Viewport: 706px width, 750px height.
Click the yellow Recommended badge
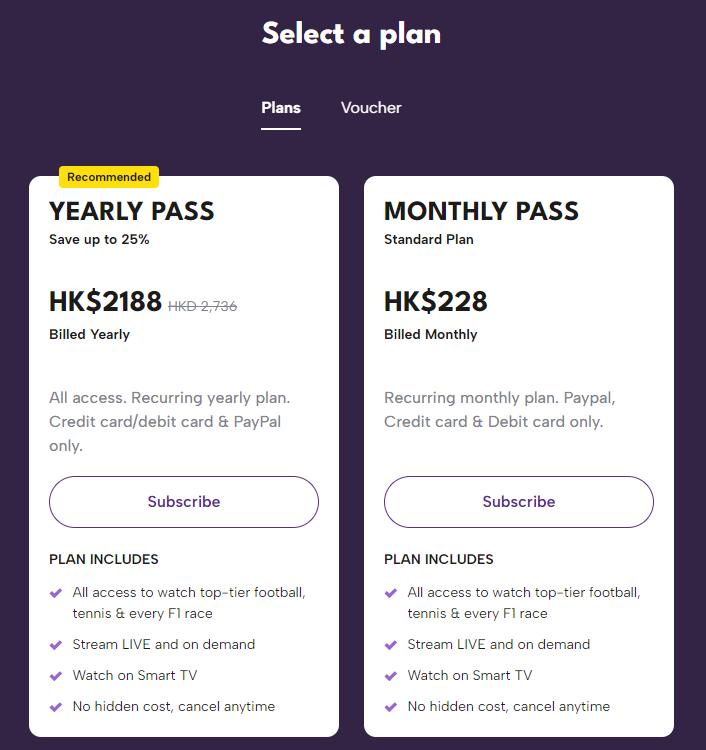[109, 177]
